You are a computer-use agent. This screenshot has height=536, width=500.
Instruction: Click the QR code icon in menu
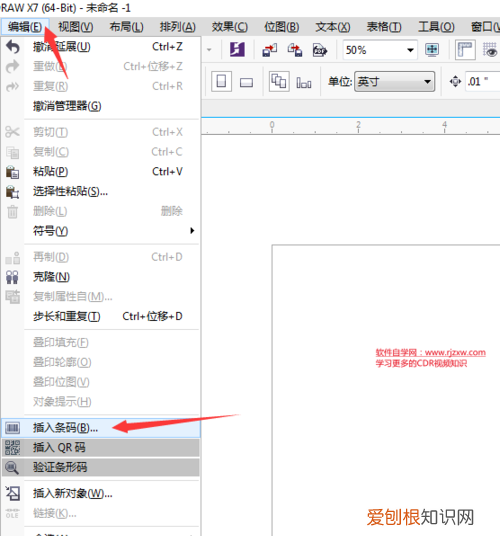13,447
